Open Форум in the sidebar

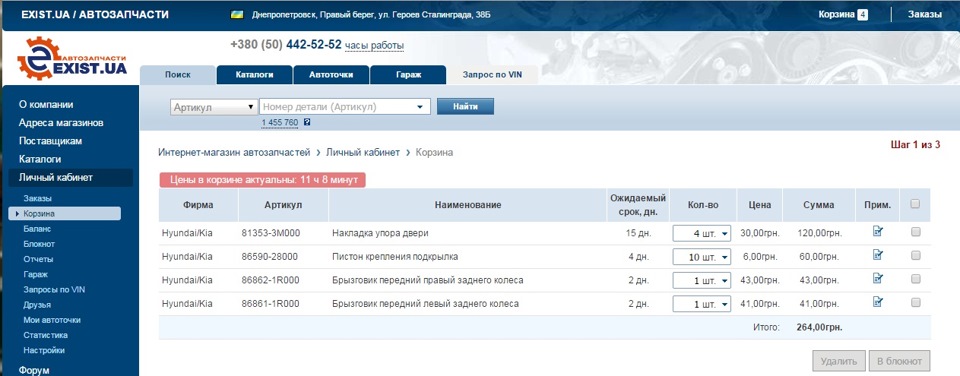click(34, 370)
